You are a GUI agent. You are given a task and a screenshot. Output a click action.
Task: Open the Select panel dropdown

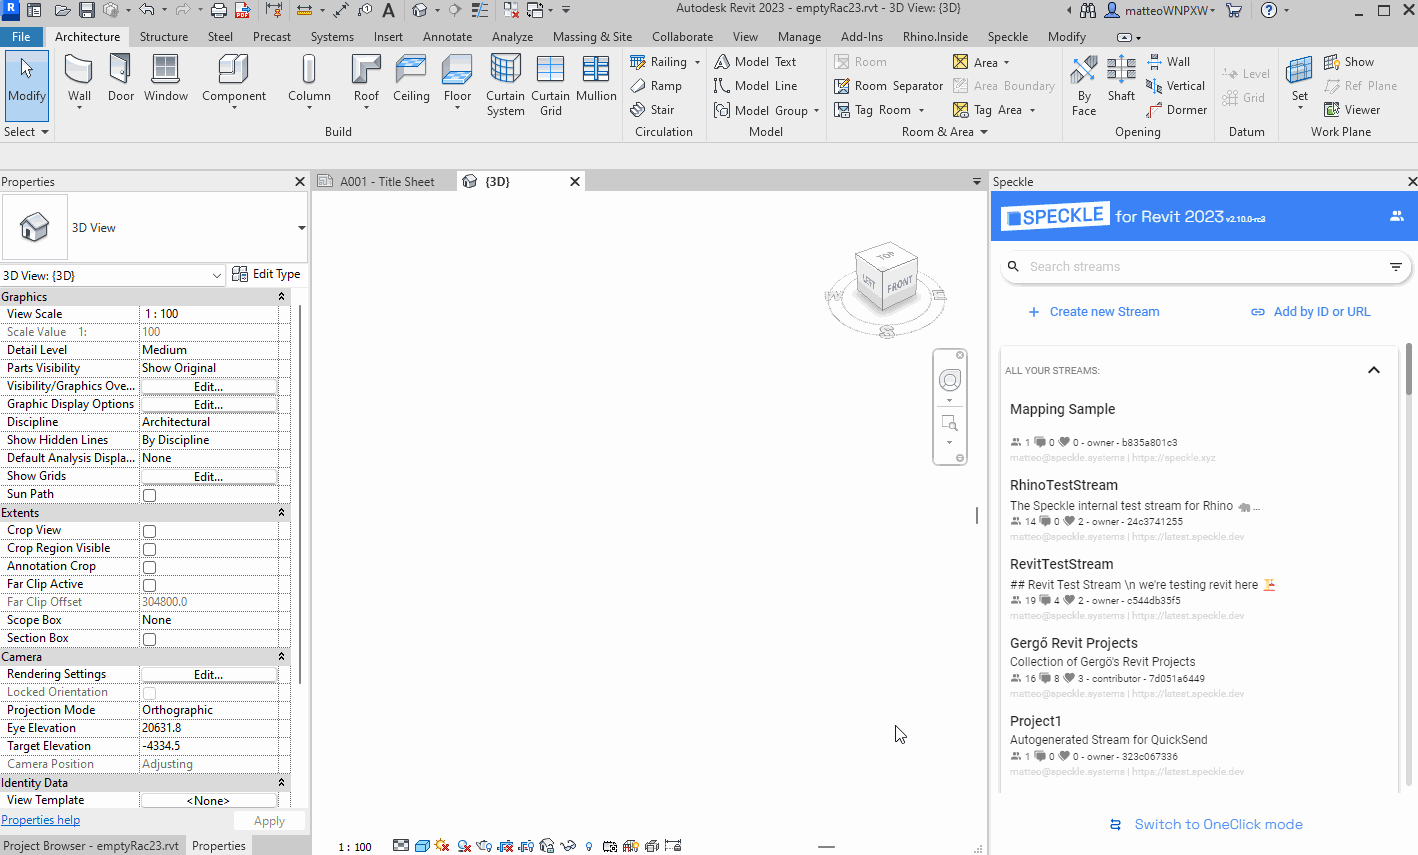click(x=26, y=132)
